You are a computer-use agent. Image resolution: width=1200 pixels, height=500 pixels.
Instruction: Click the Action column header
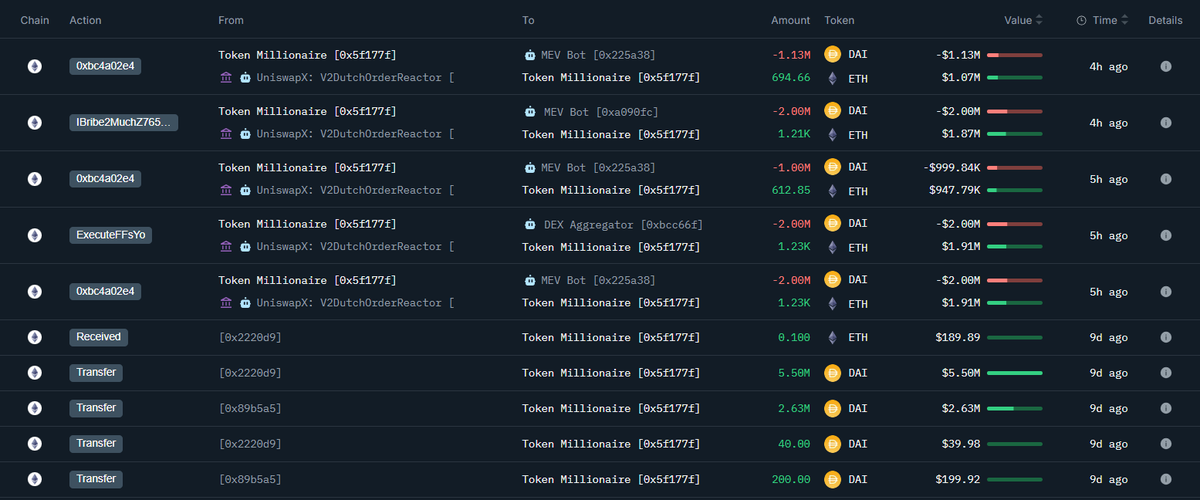point(85,20)
